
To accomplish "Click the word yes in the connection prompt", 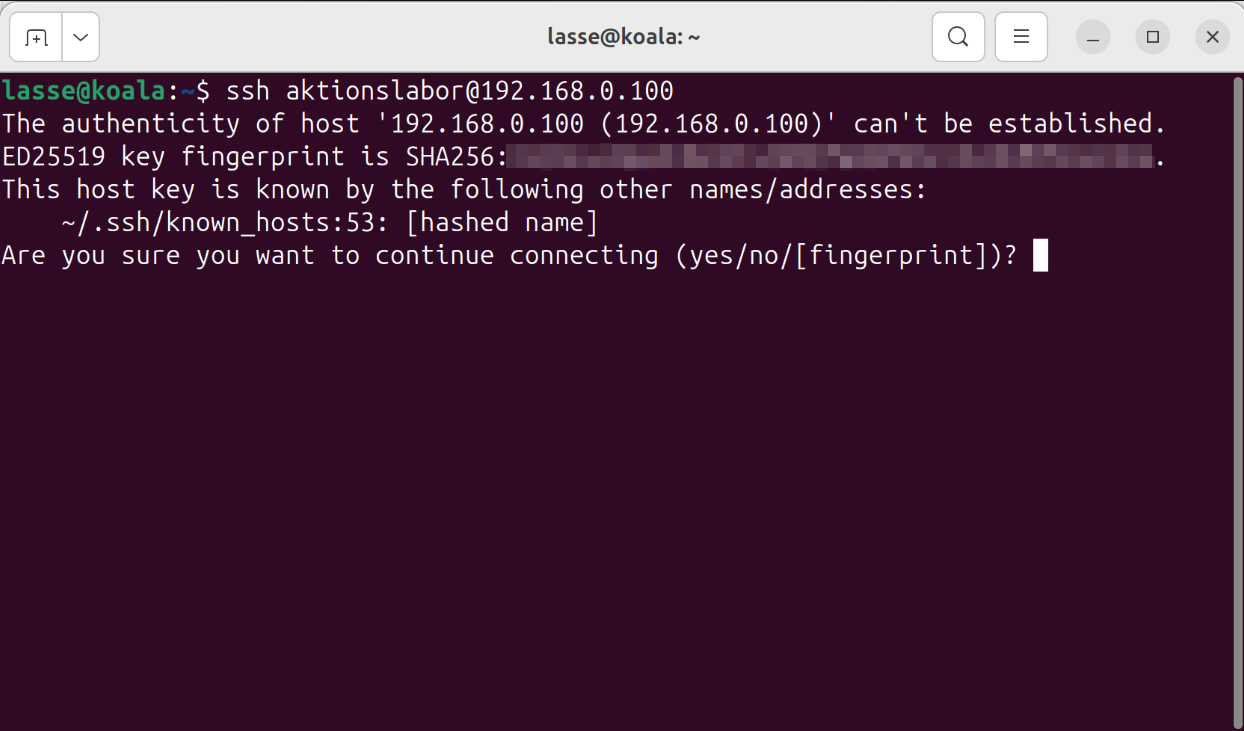I will [x=711, y=256].
